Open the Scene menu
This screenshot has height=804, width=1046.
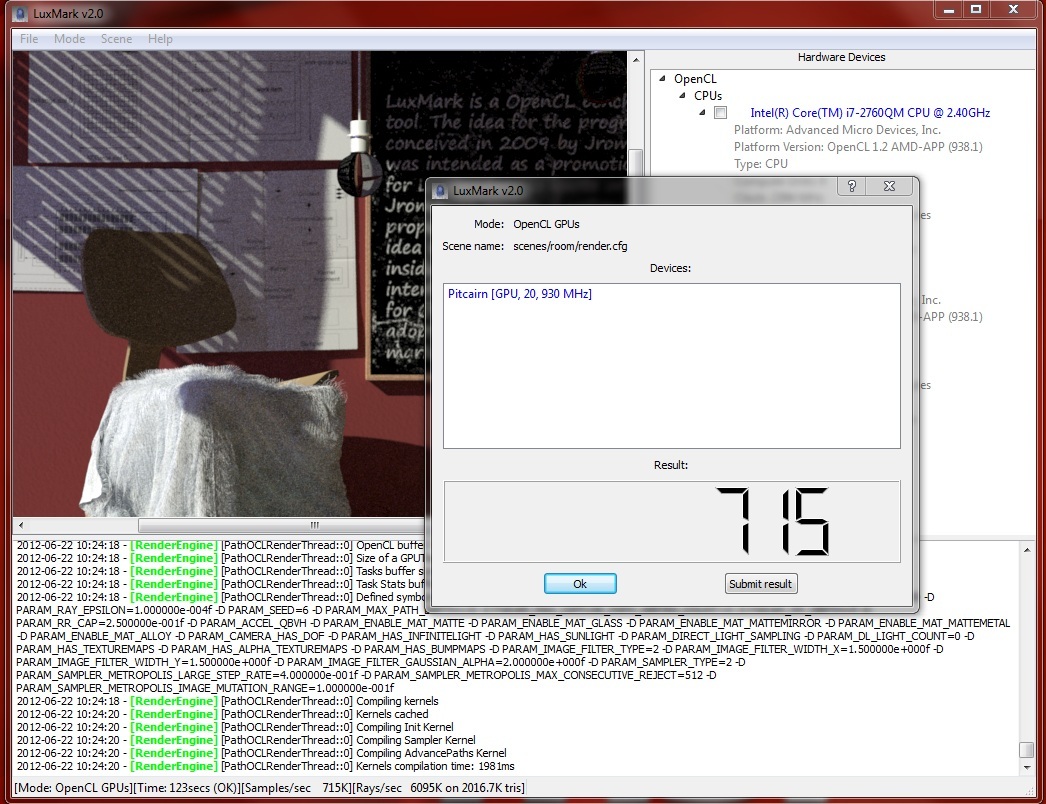click(x=116, y=39)
